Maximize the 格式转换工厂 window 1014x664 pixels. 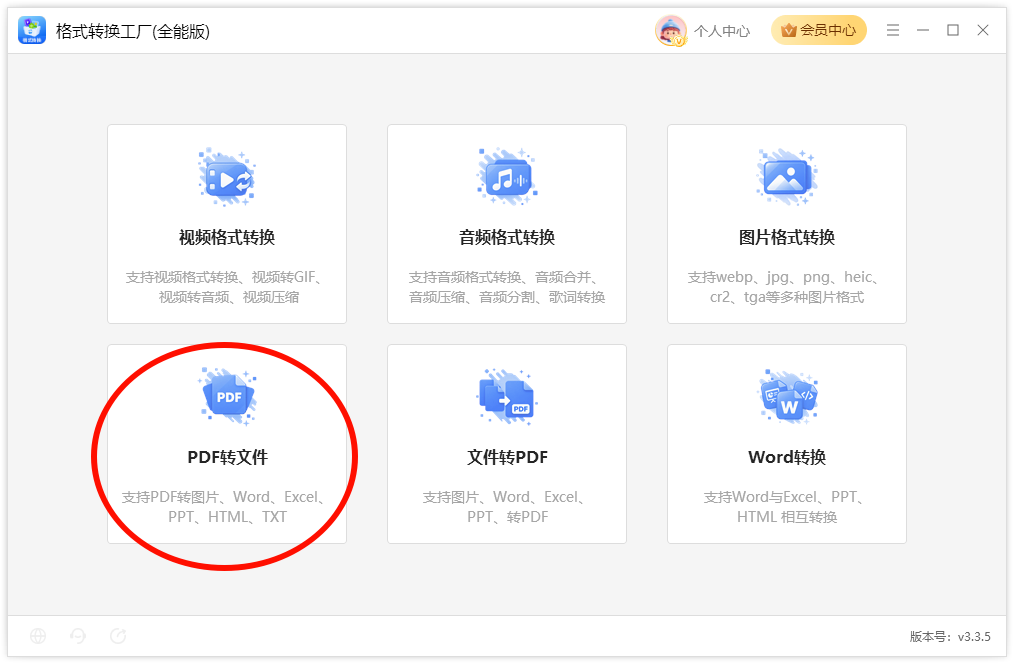pyautogui.click(x=953, y=30)
